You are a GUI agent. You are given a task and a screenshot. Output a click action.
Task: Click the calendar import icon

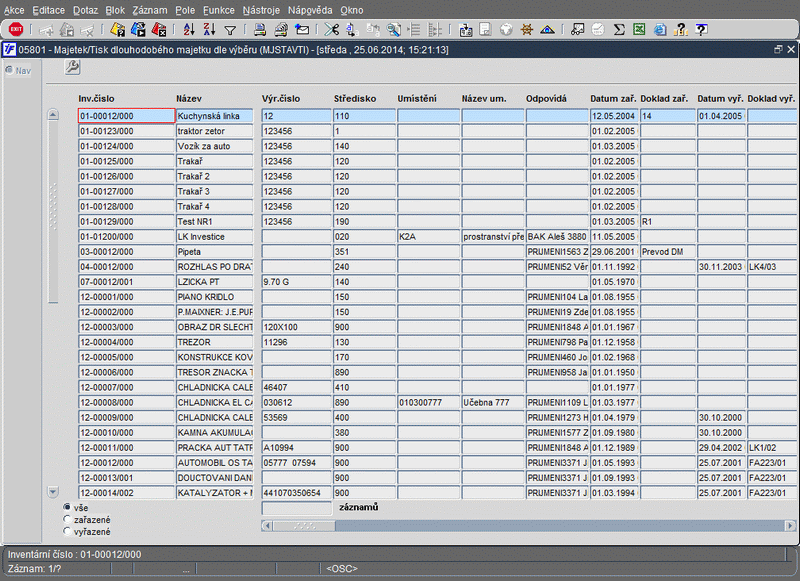[x=465, y=30]
